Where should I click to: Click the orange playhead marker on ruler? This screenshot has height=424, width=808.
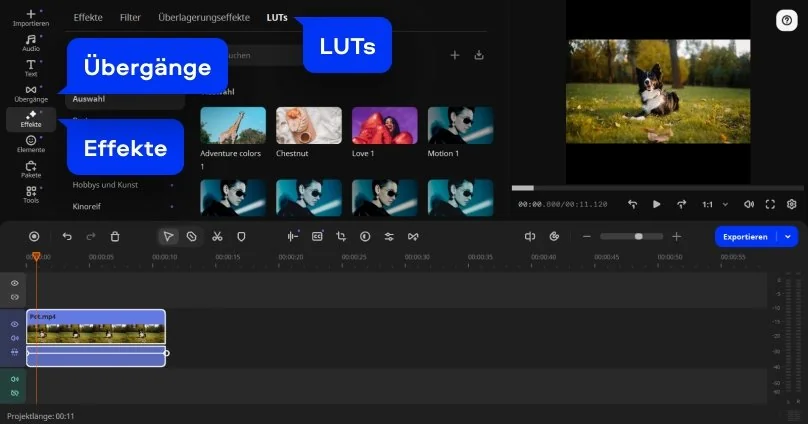coord(36,256)
